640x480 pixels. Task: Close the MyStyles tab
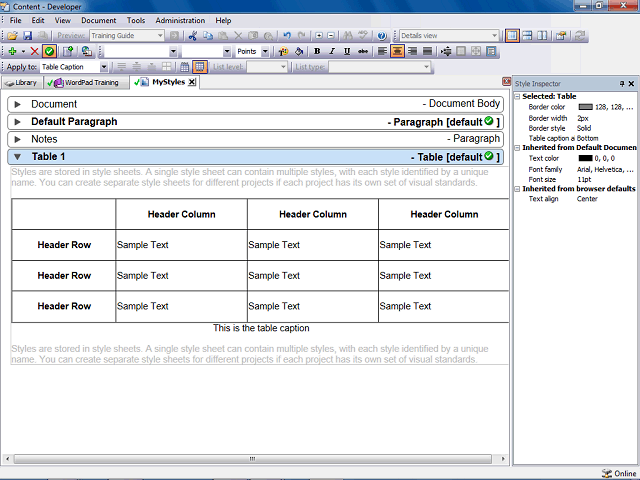[x=191, y=82]
